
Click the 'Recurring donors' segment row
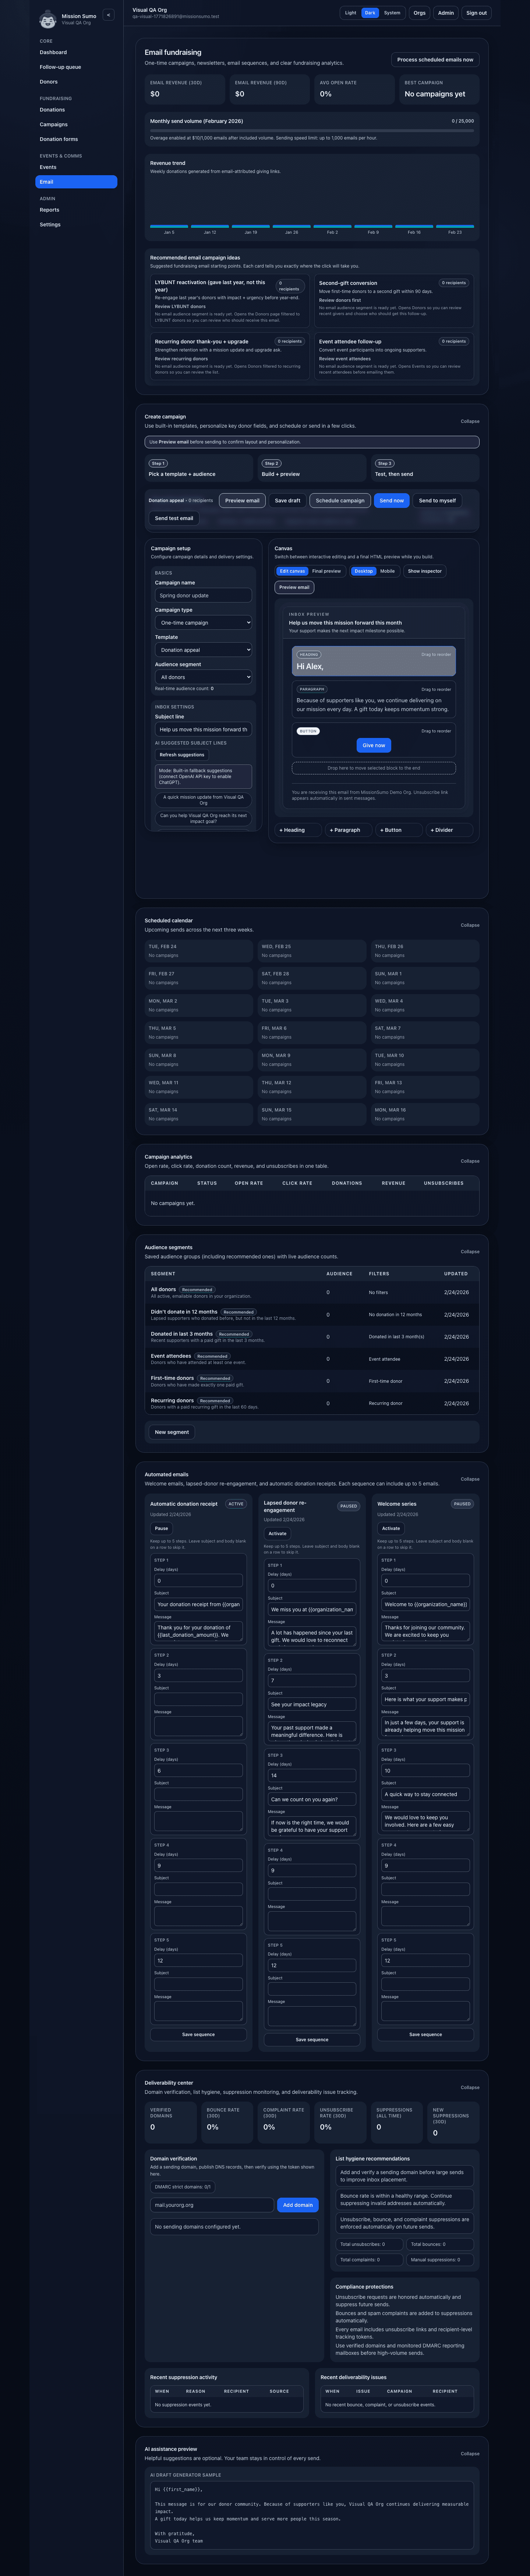[x=312, y=1403]
